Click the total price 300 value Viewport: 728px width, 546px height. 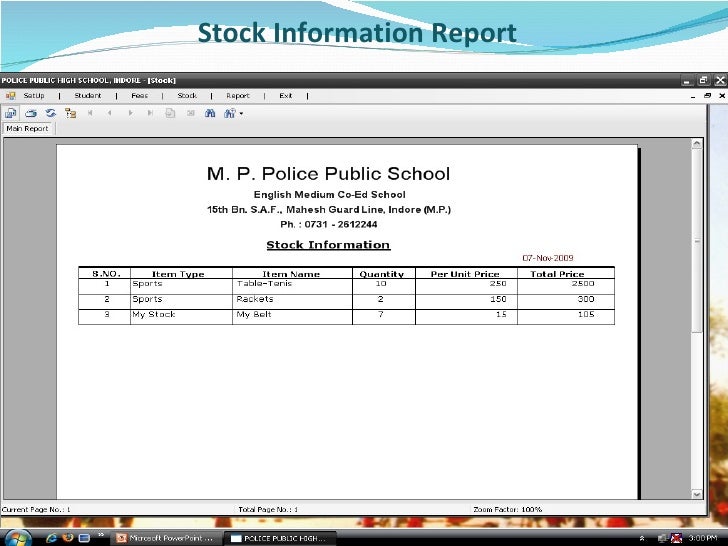(586, 299)
